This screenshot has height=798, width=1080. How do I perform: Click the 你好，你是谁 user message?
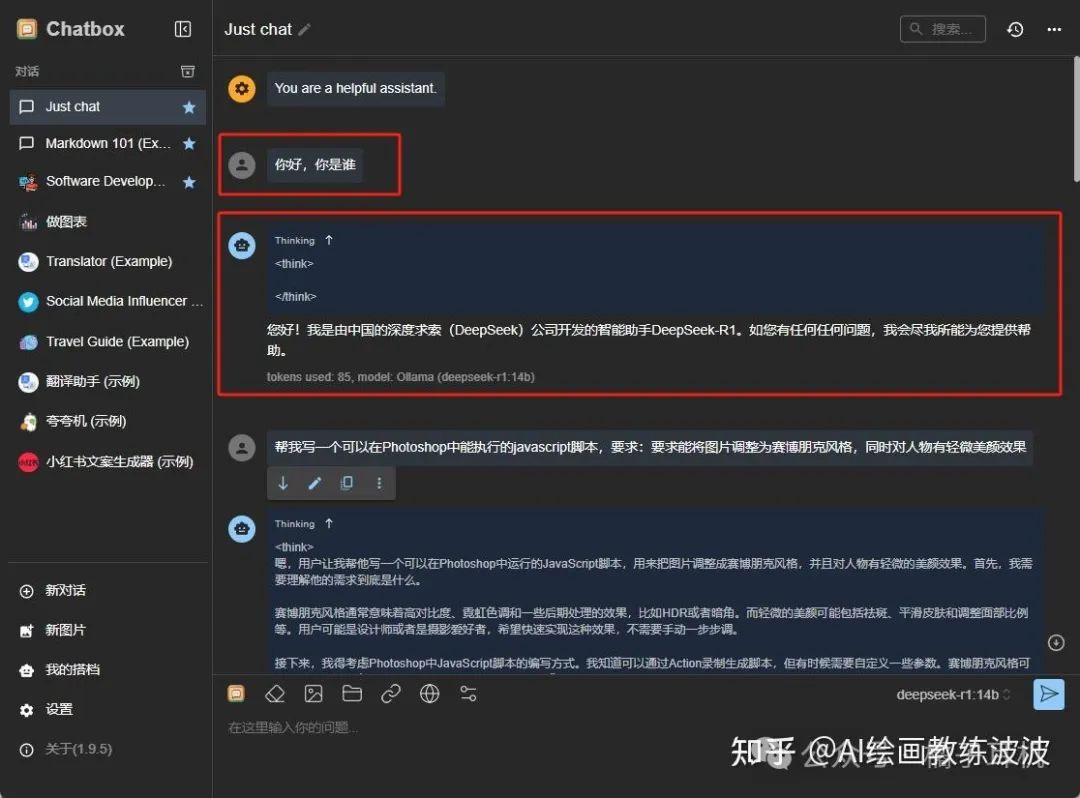click(x=315, y=165)
